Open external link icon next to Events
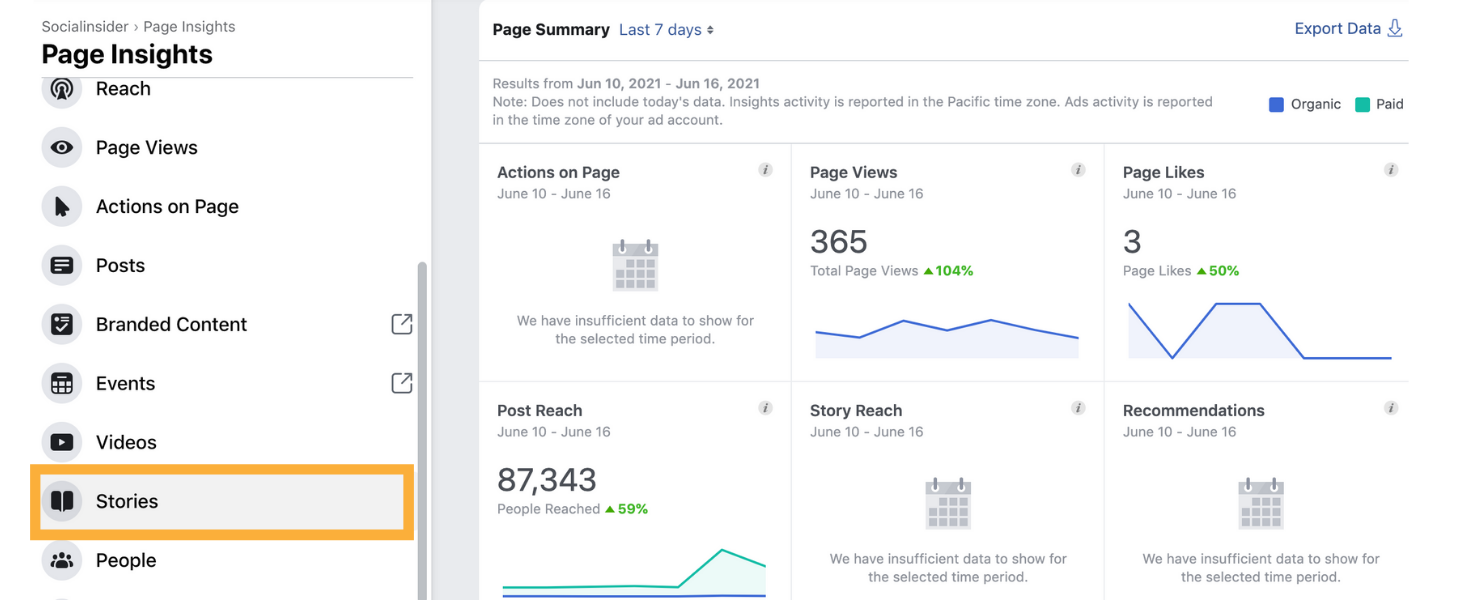 (401, 383)
